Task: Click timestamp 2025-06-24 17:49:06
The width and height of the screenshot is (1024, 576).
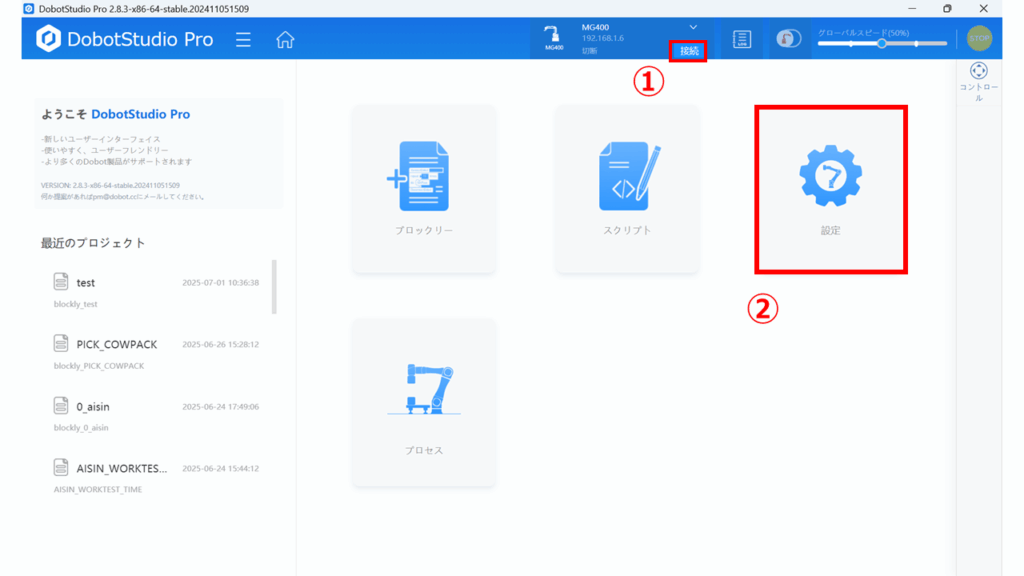Action: coord(221,406)
